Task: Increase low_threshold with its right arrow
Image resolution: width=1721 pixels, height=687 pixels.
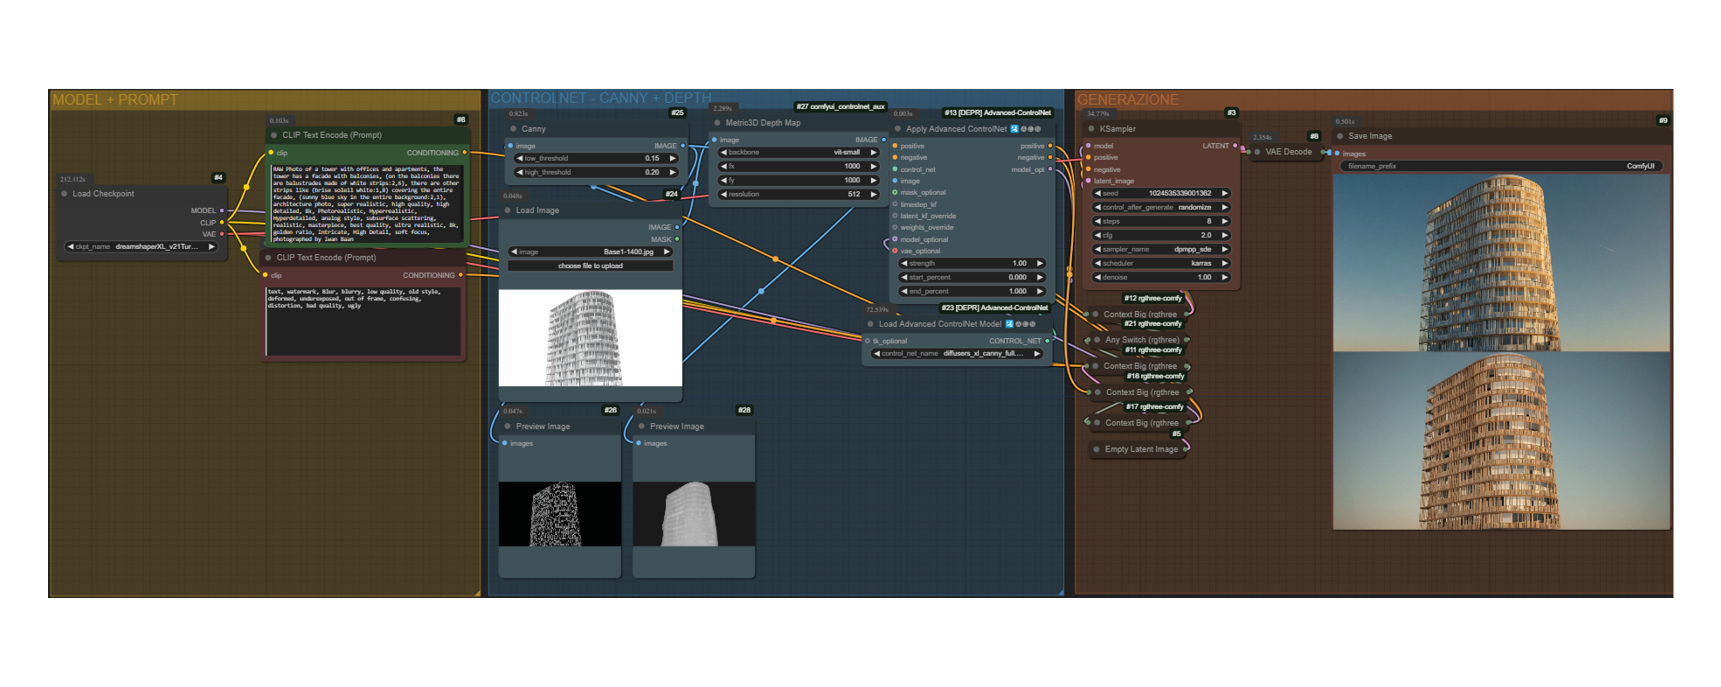Action: click(672, 158)
